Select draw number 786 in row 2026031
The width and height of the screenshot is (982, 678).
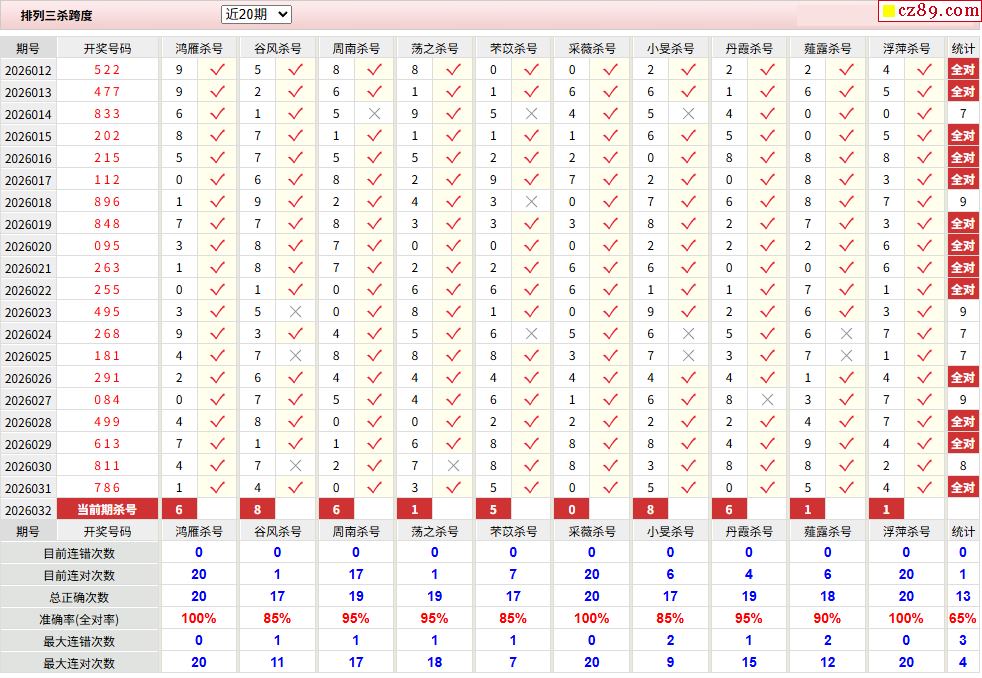[x=107, y=488]
